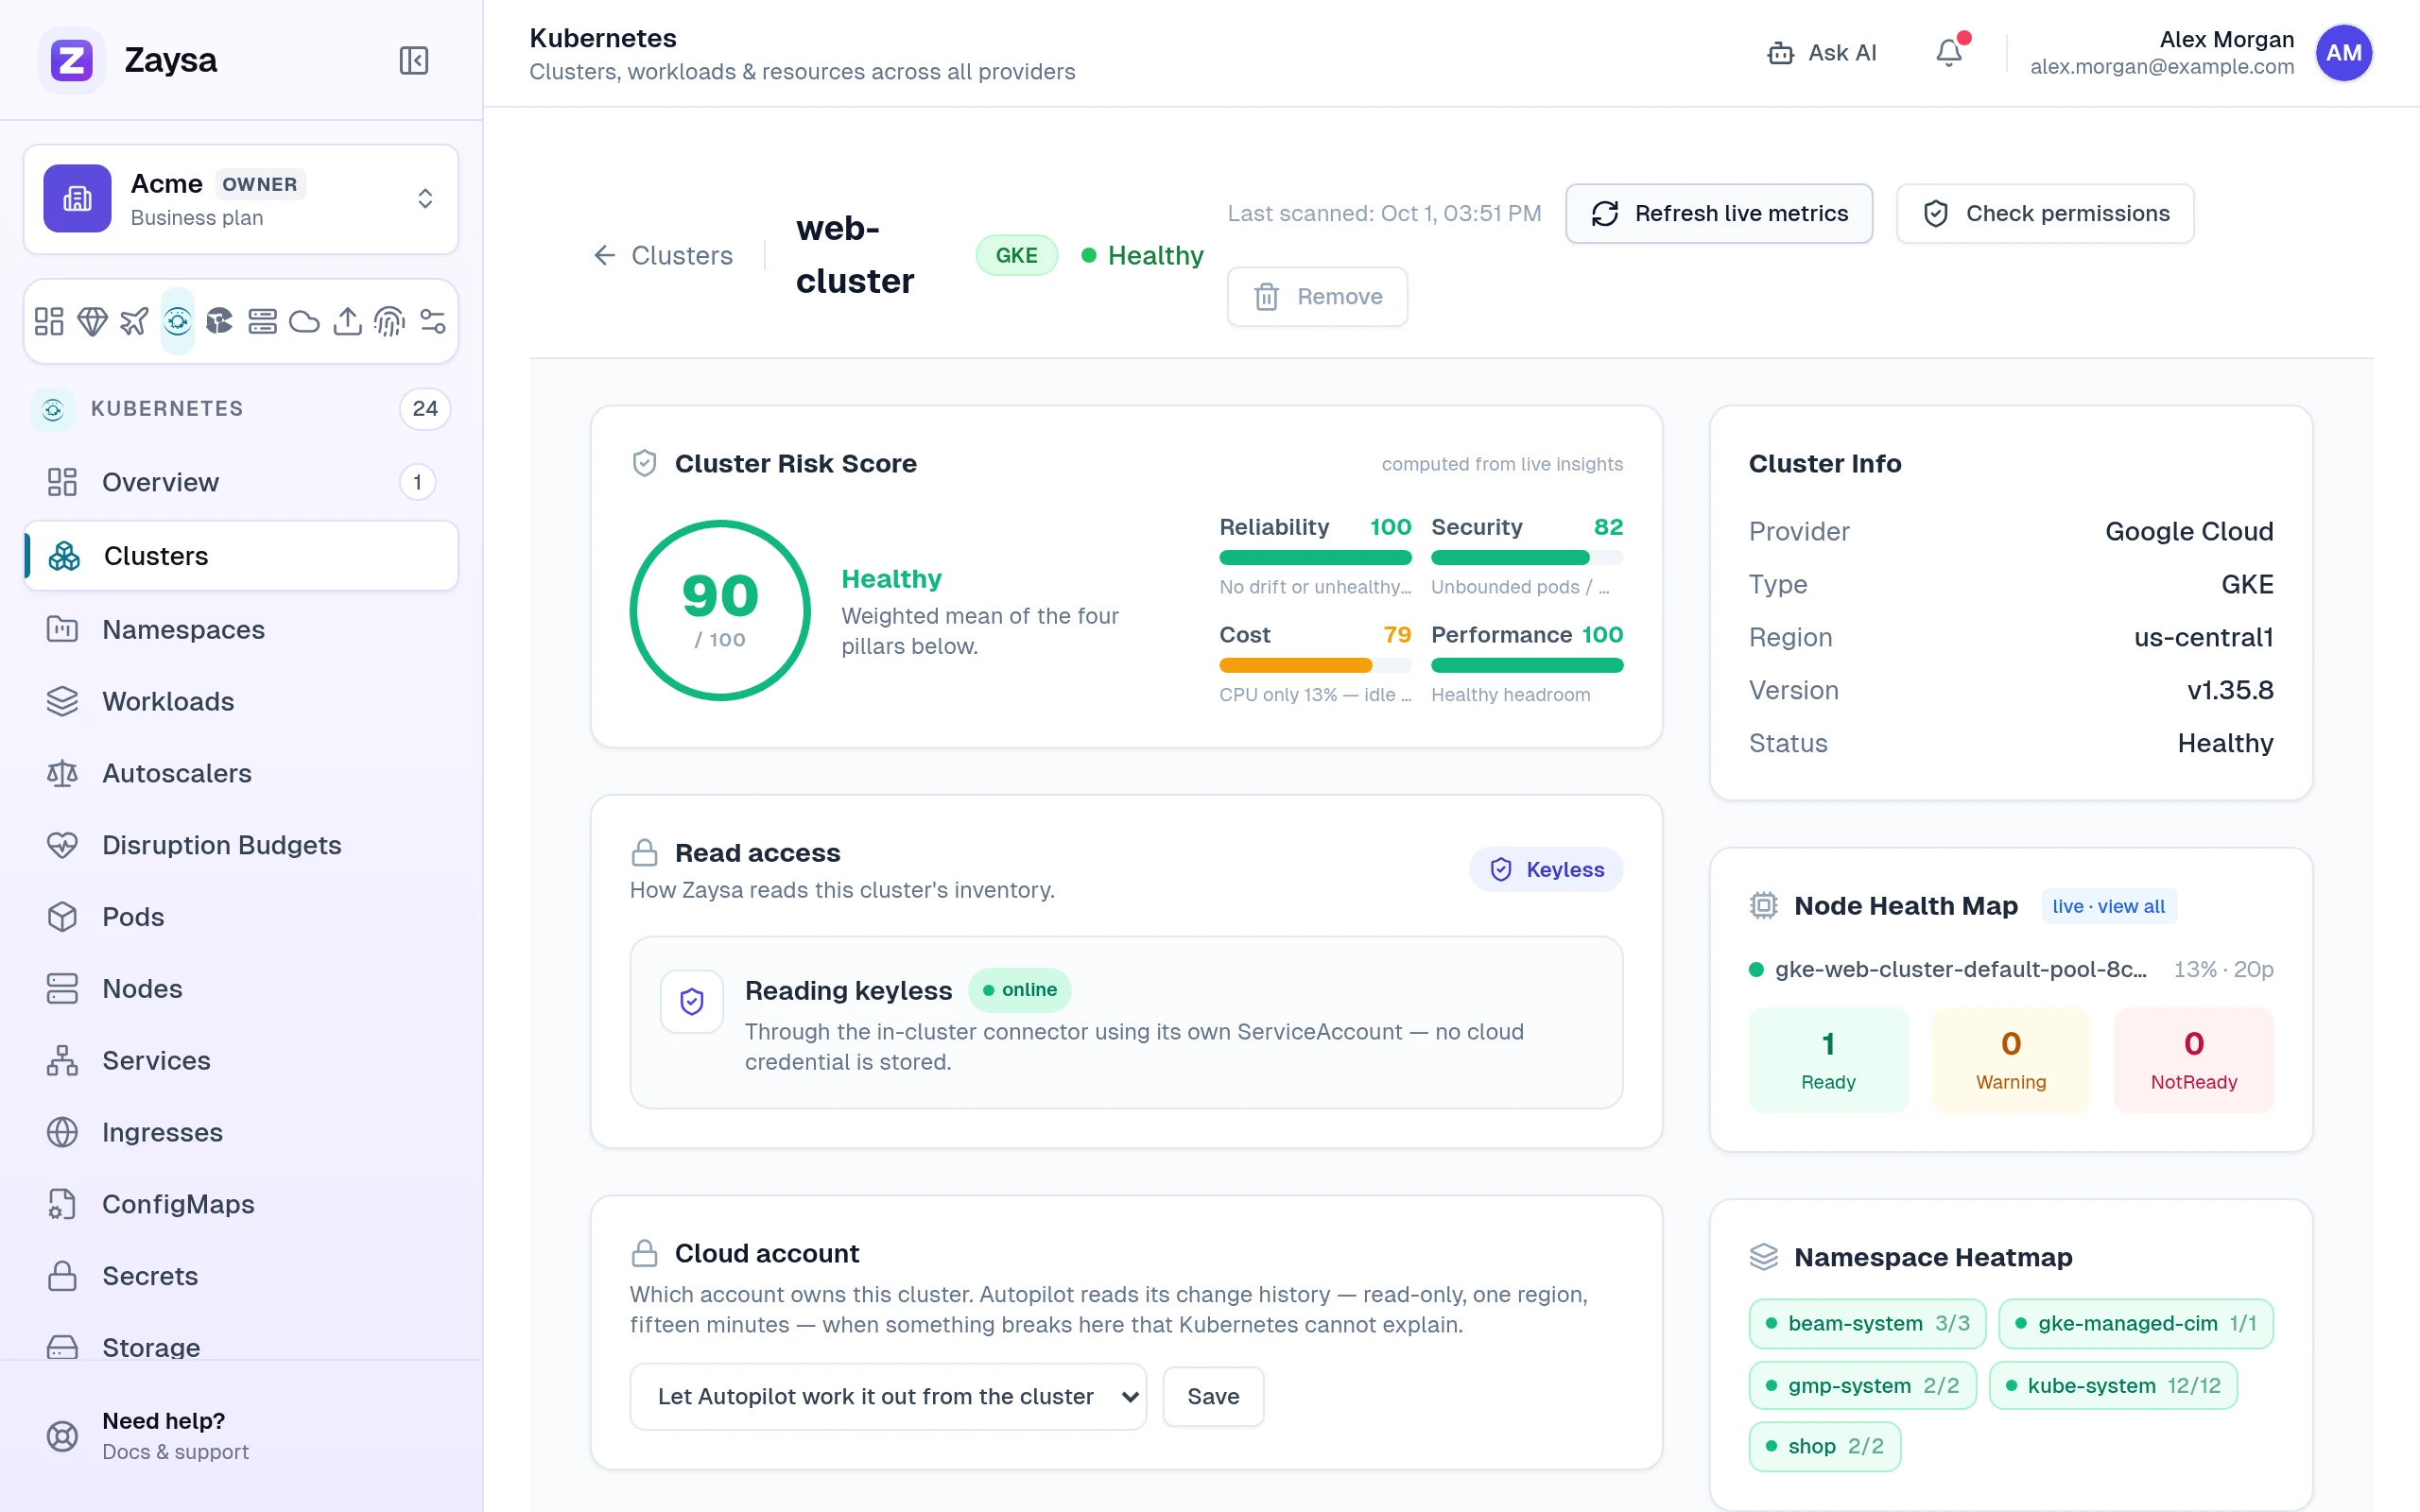
Task: Open the server stack icon module
Action: [x=262, y=321]
